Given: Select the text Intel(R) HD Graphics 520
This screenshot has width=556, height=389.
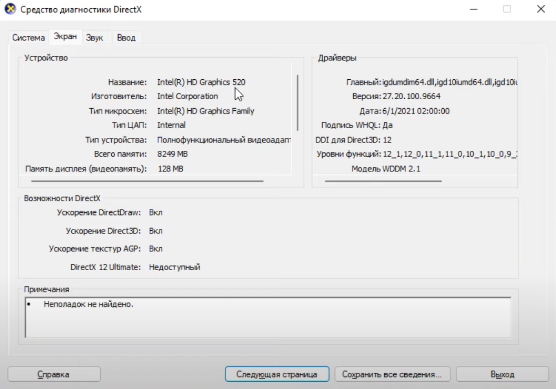Looking at the screenshot, I should 201,82.
